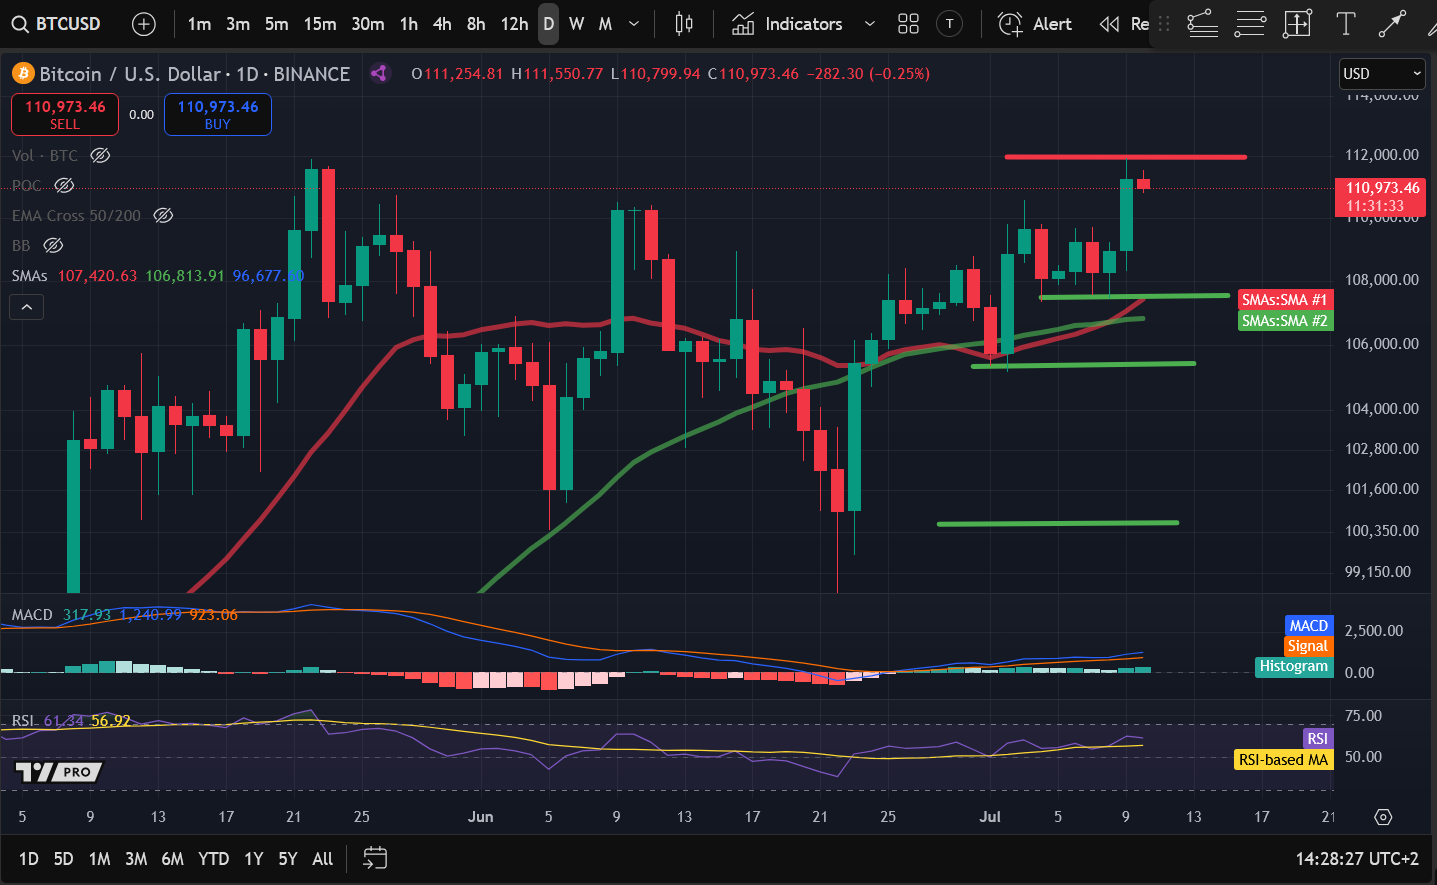
Task: Select the measure rectangle drawing tool
Action: [x=1297, y=24]
